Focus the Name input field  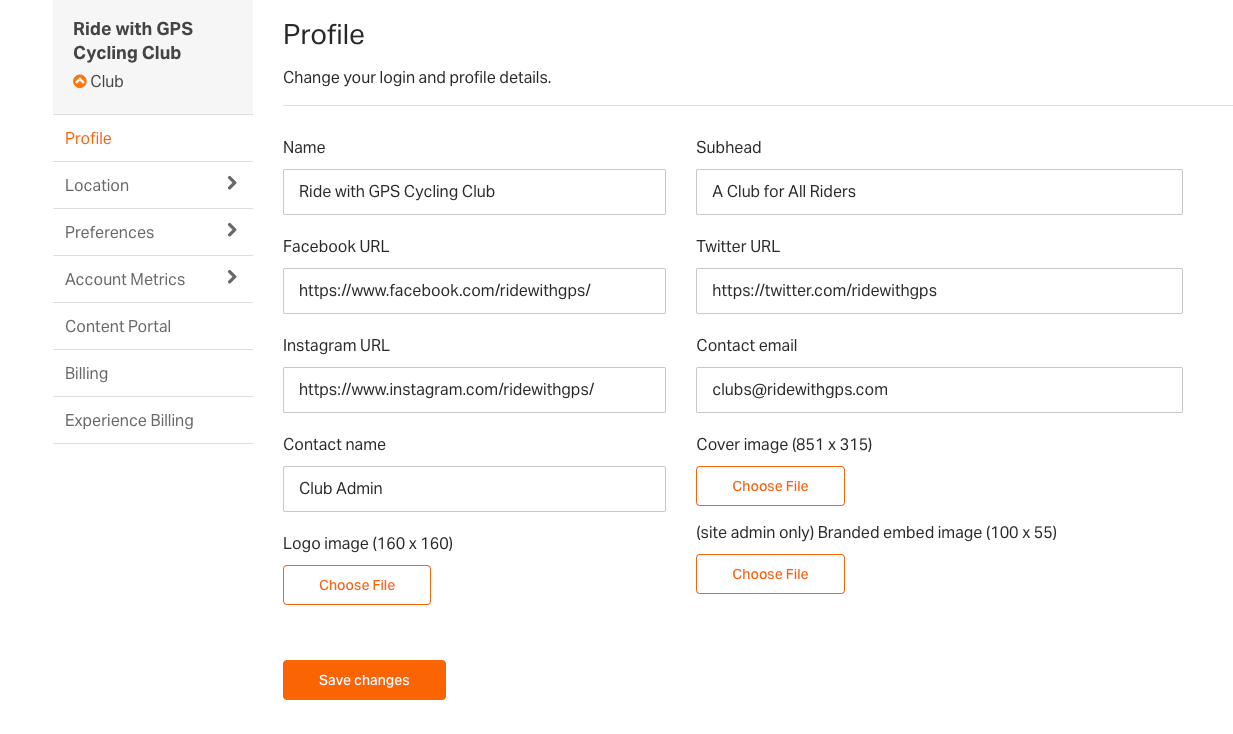click(x=474, y=192)
